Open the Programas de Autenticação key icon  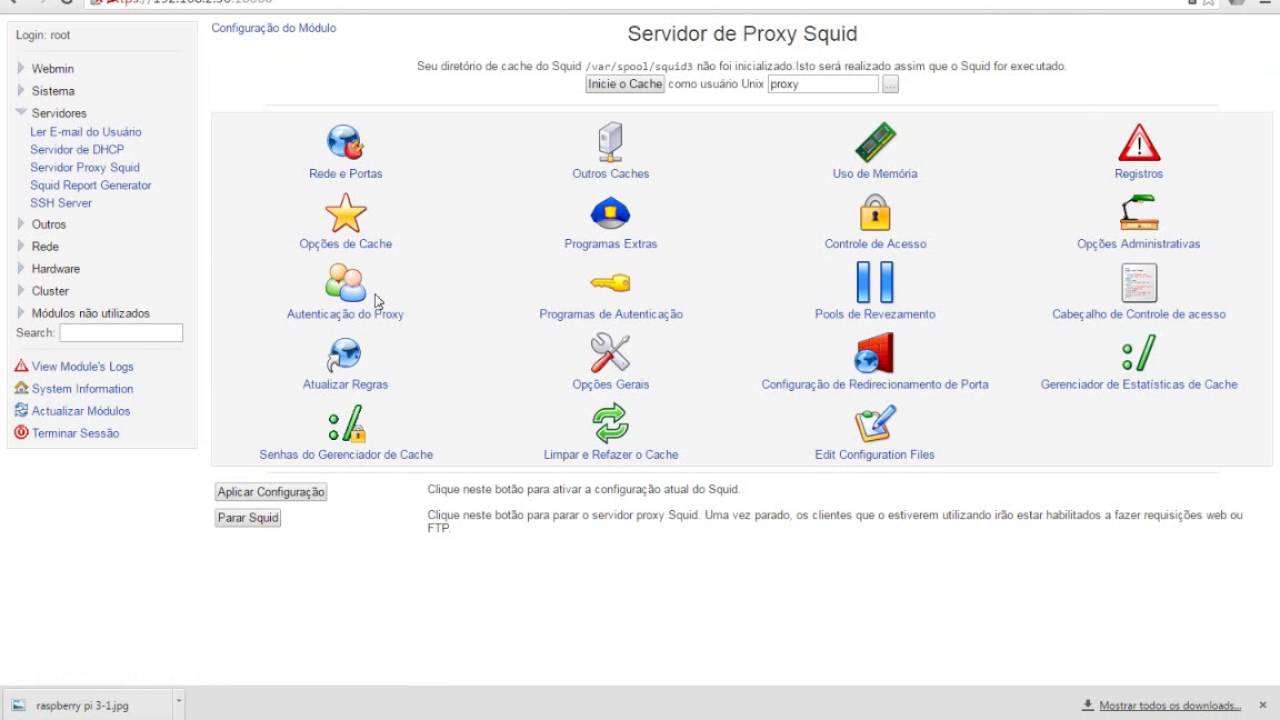[x=610, y=283]
